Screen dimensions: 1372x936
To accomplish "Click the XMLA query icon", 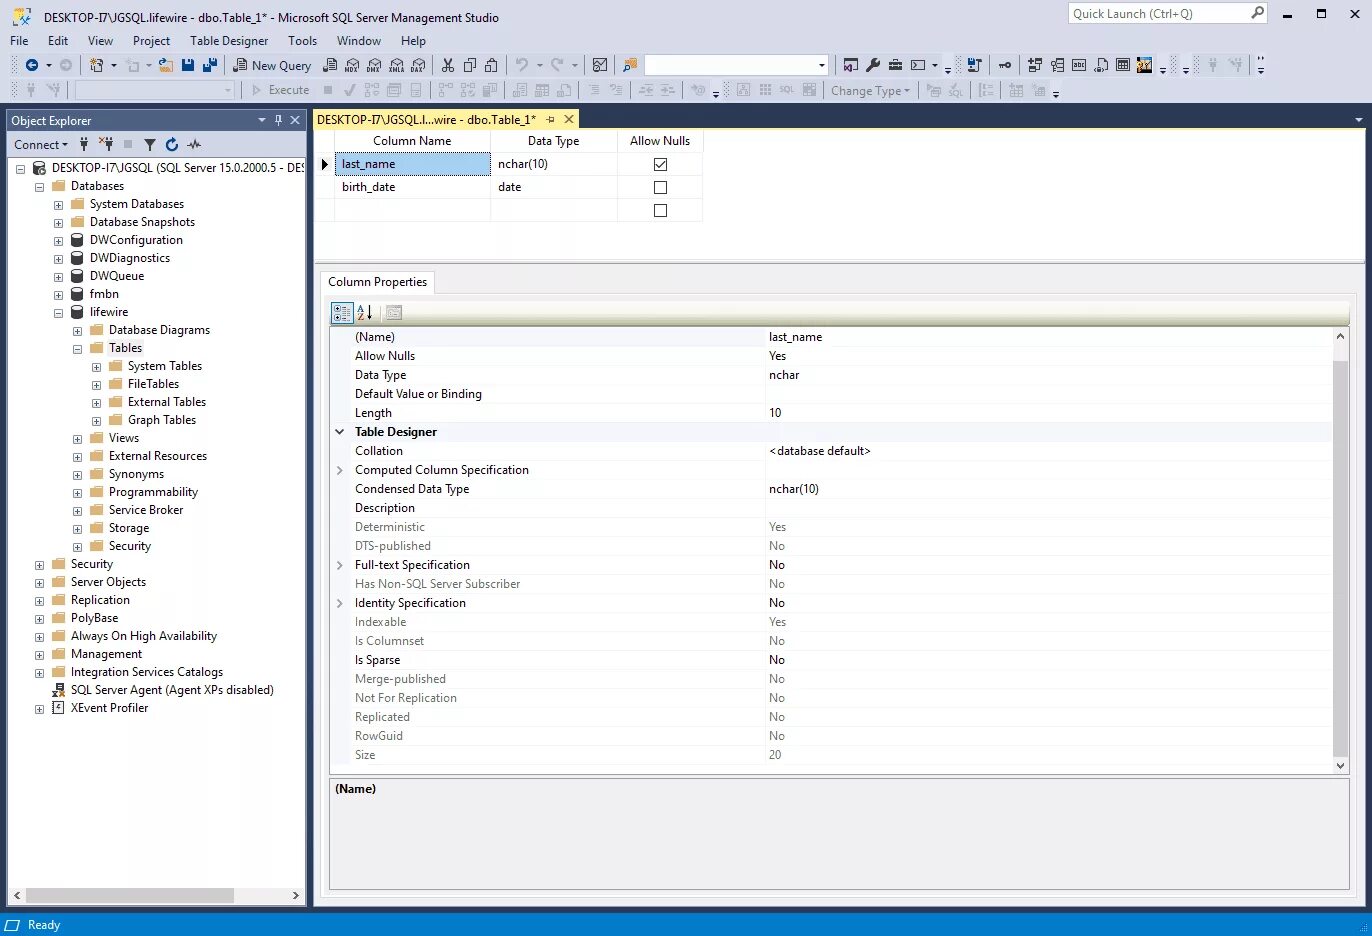I will (396, 65).
